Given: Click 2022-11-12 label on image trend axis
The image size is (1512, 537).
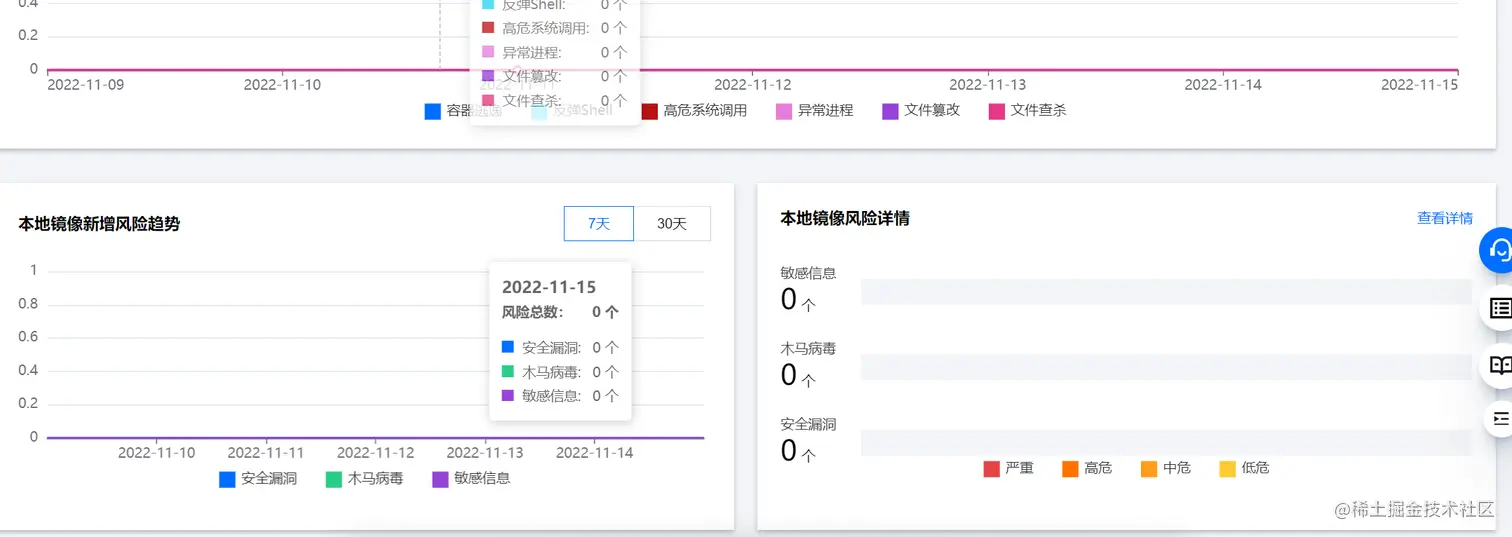Looking at the screenshot, I should click(375, 453).
